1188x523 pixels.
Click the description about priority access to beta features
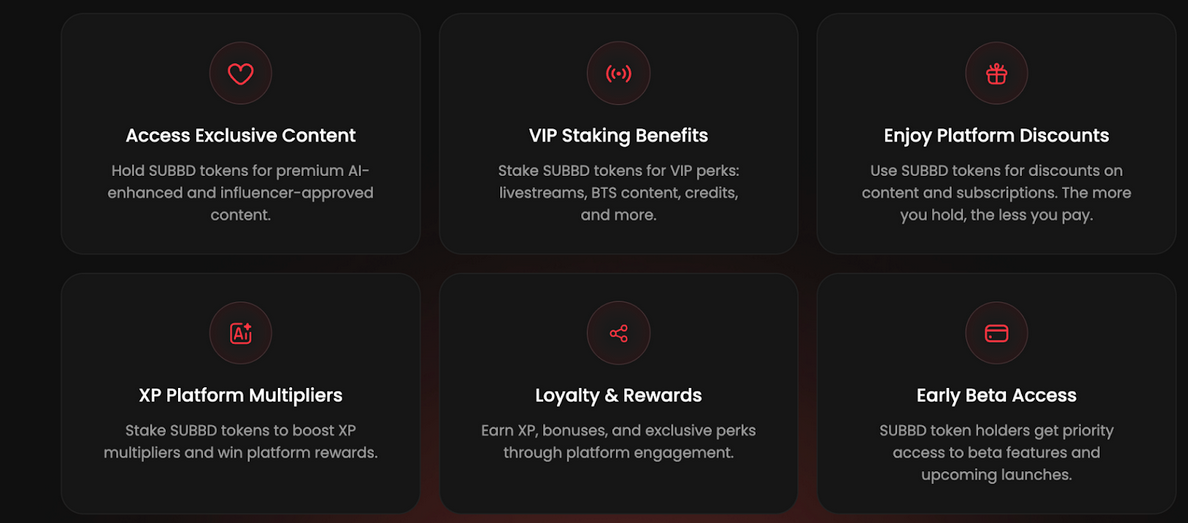click(996, 452)
